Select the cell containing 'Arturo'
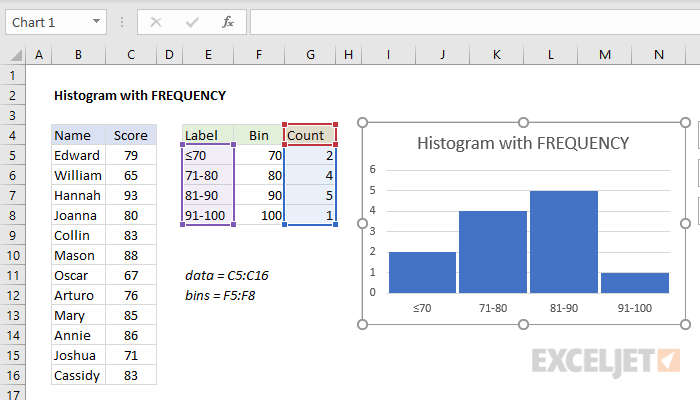700x400 pixels. [79, 296]
